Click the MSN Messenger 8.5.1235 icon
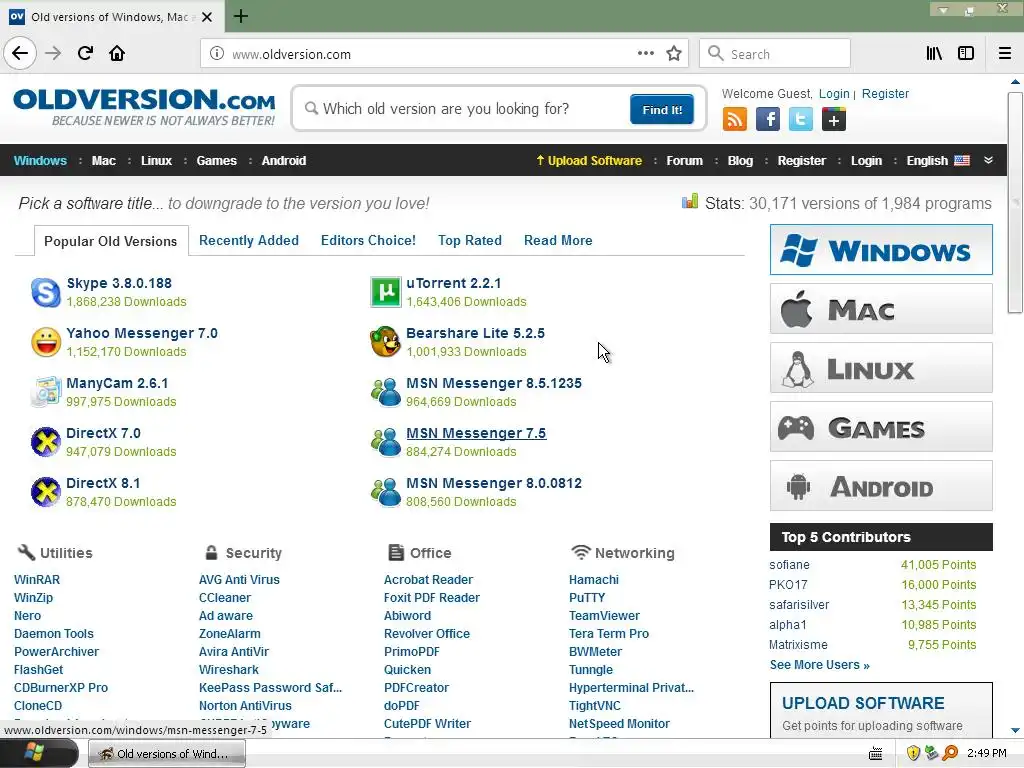 point(385,392)
